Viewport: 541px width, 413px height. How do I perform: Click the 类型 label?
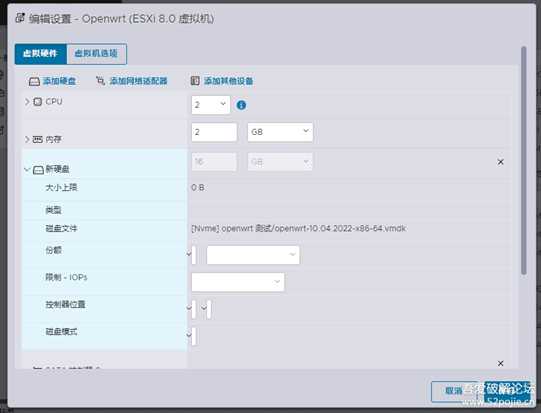point(53,210)
